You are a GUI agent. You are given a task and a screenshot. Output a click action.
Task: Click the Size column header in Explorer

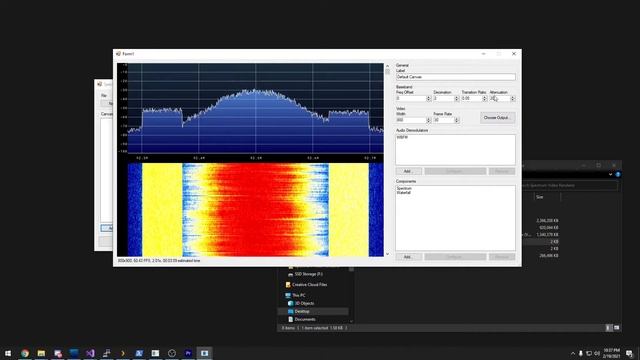547,197
